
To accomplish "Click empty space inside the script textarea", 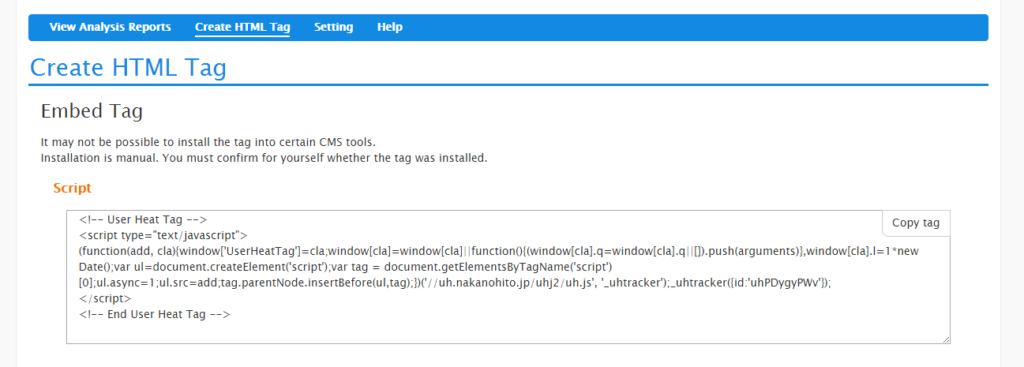I will 509,330.
